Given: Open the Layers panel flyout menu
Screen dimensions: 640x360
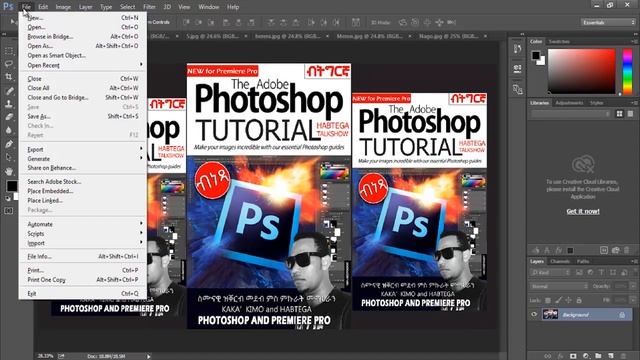Looking at the screenshot, I should pos(634,261).
